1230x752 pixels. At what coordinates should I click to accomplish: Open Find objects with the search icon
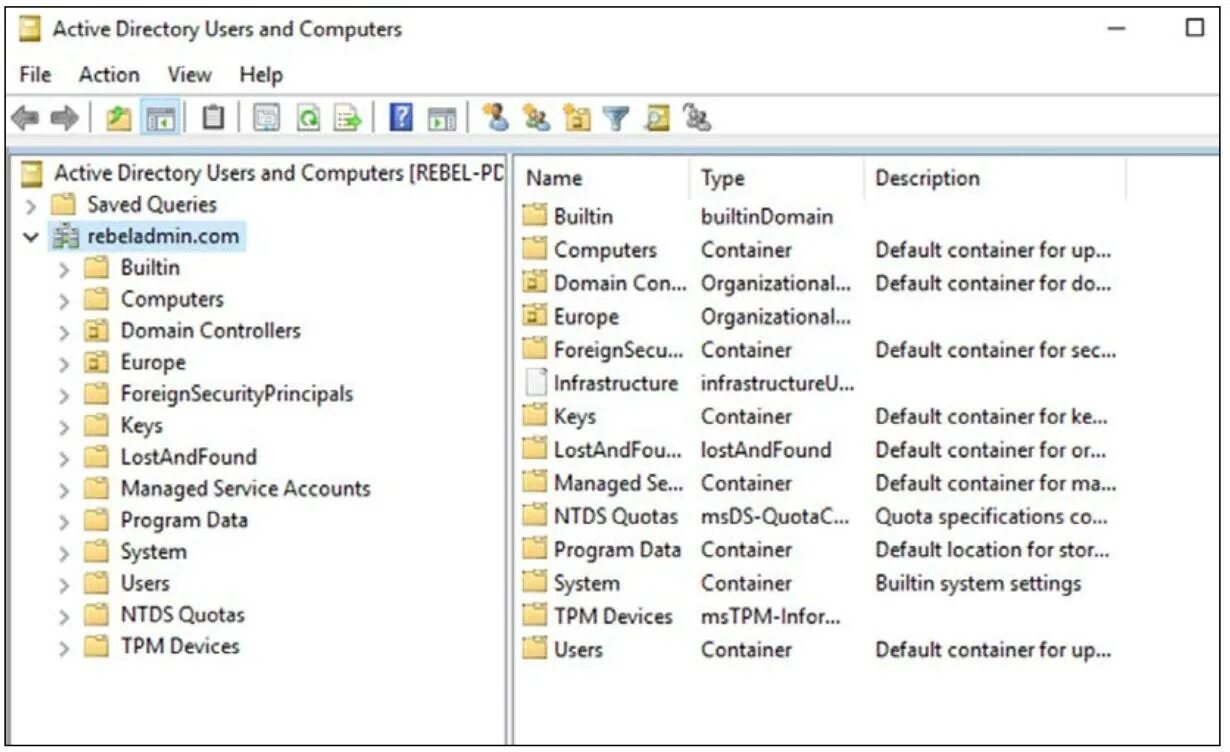657,118
